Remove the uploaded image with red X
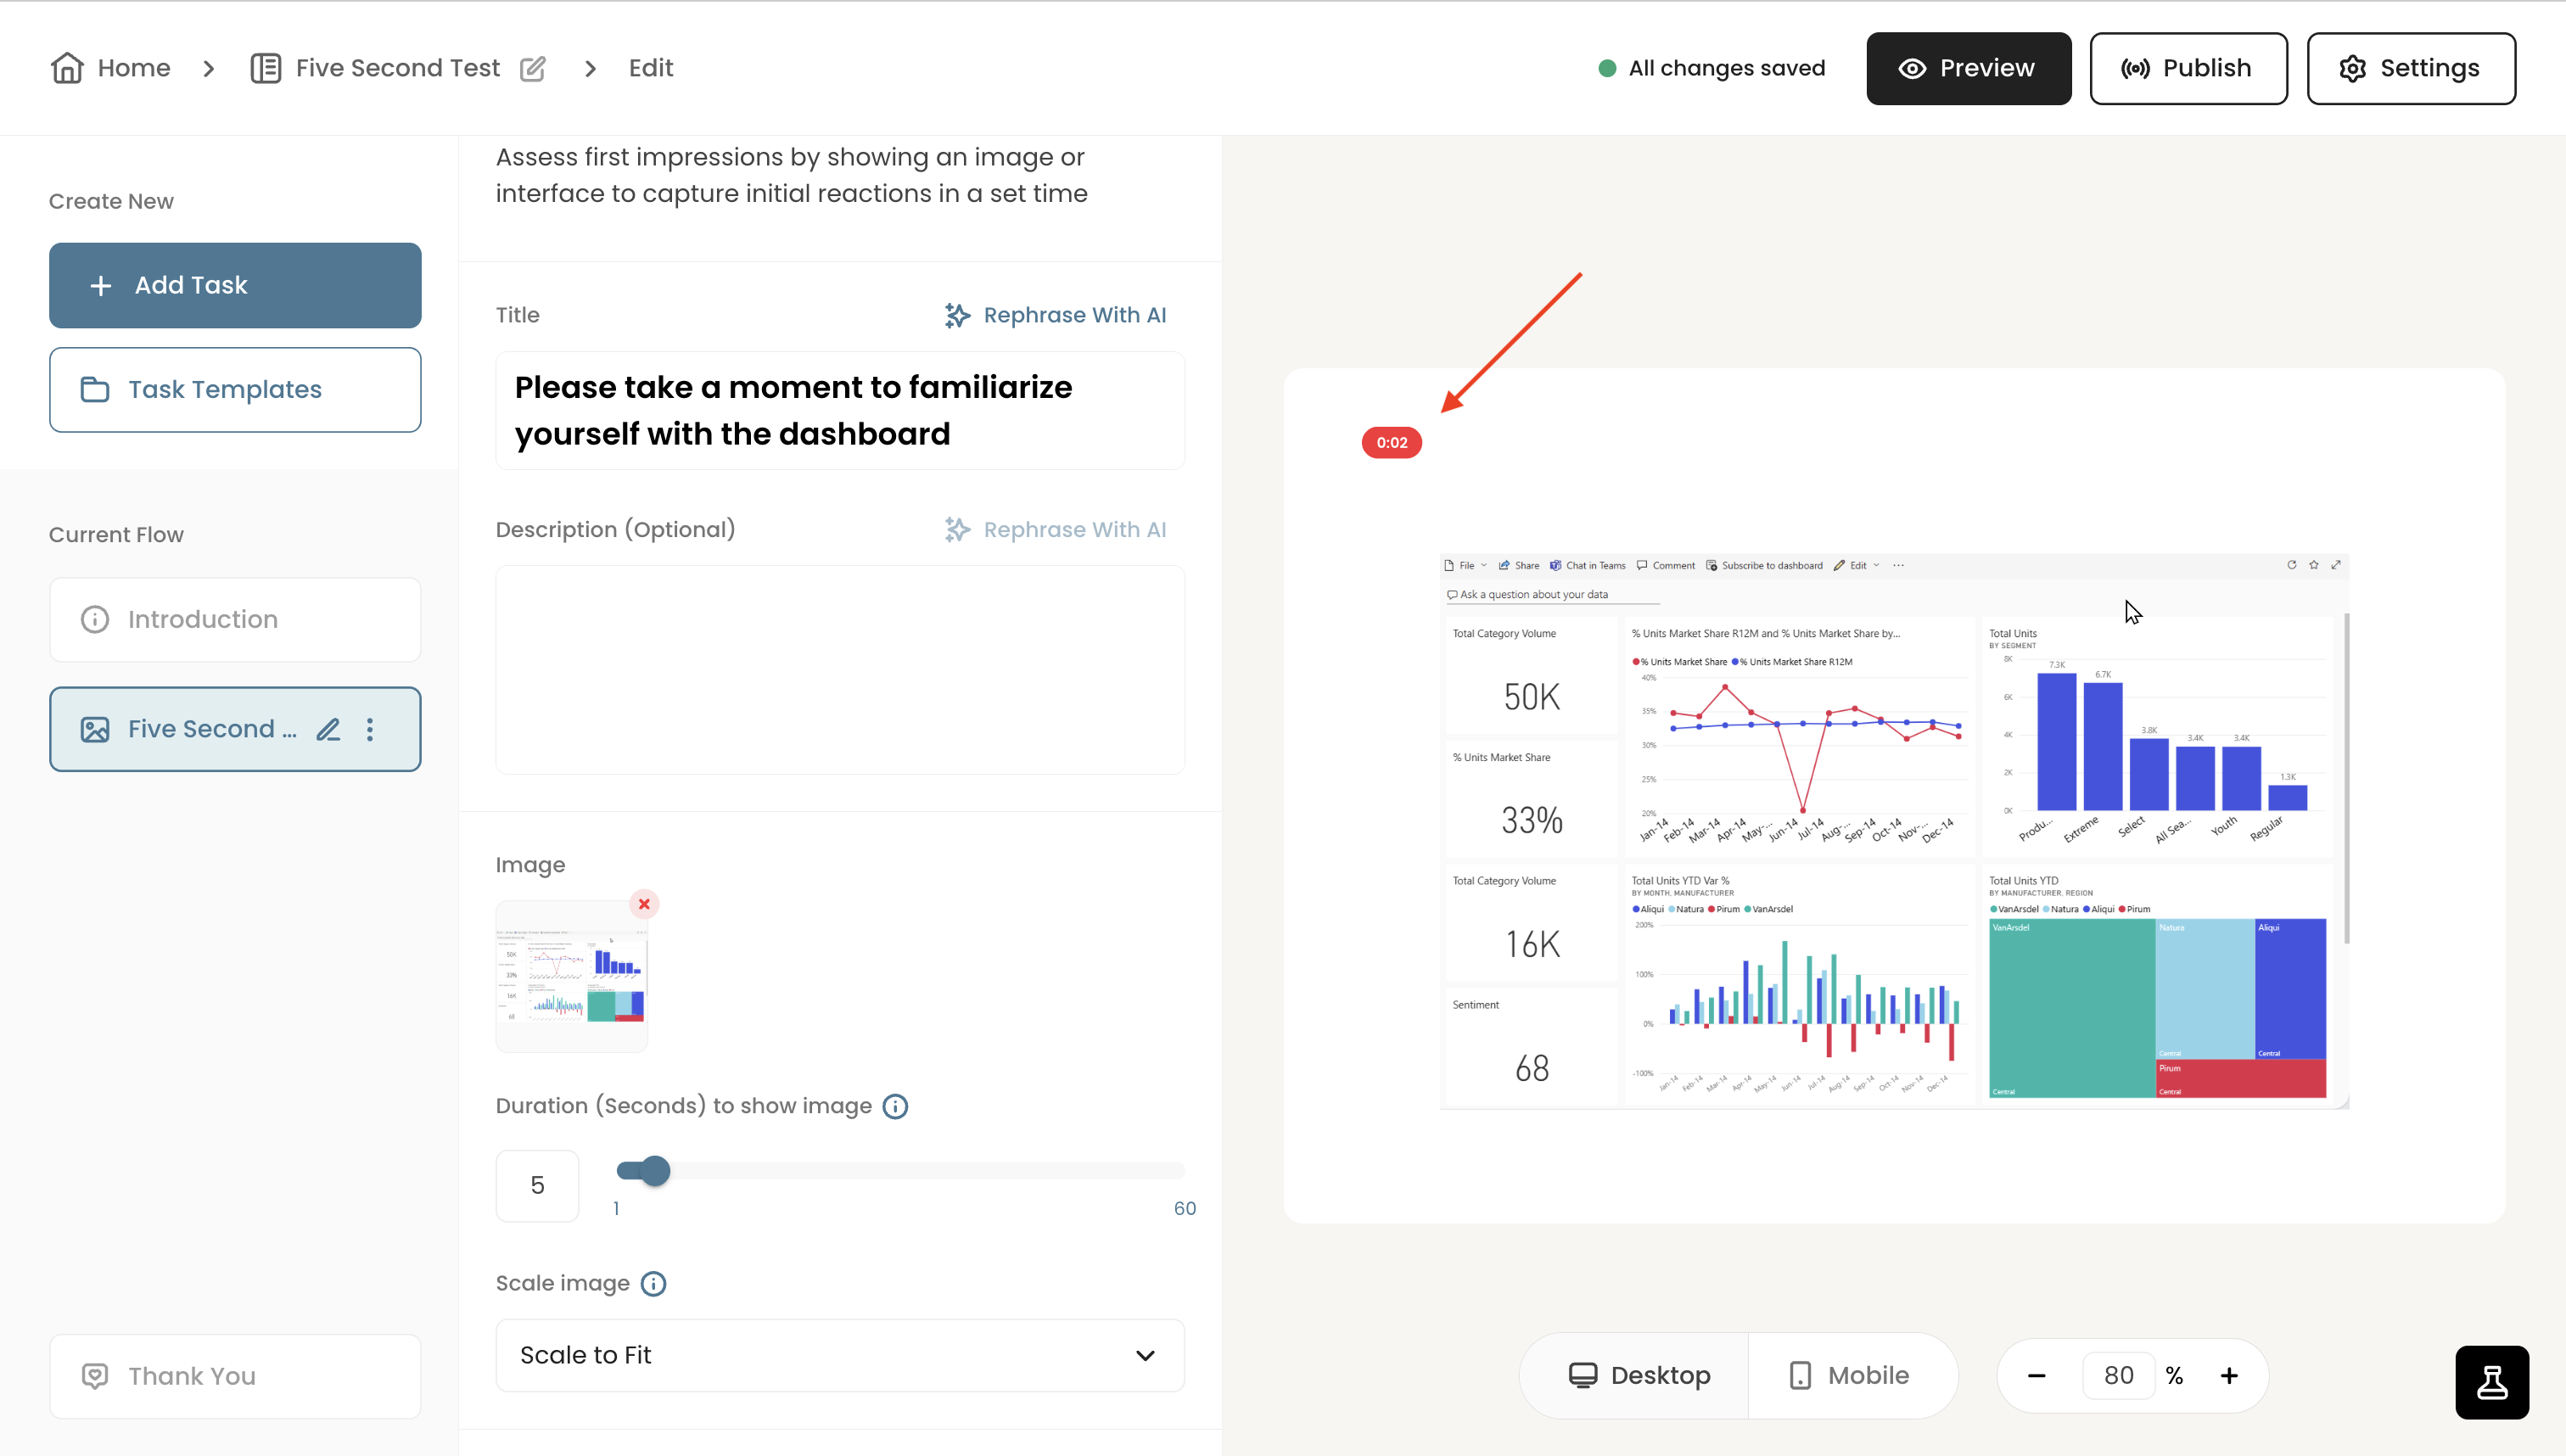This screenshot has width=2566, height=1456. (644, 904)
